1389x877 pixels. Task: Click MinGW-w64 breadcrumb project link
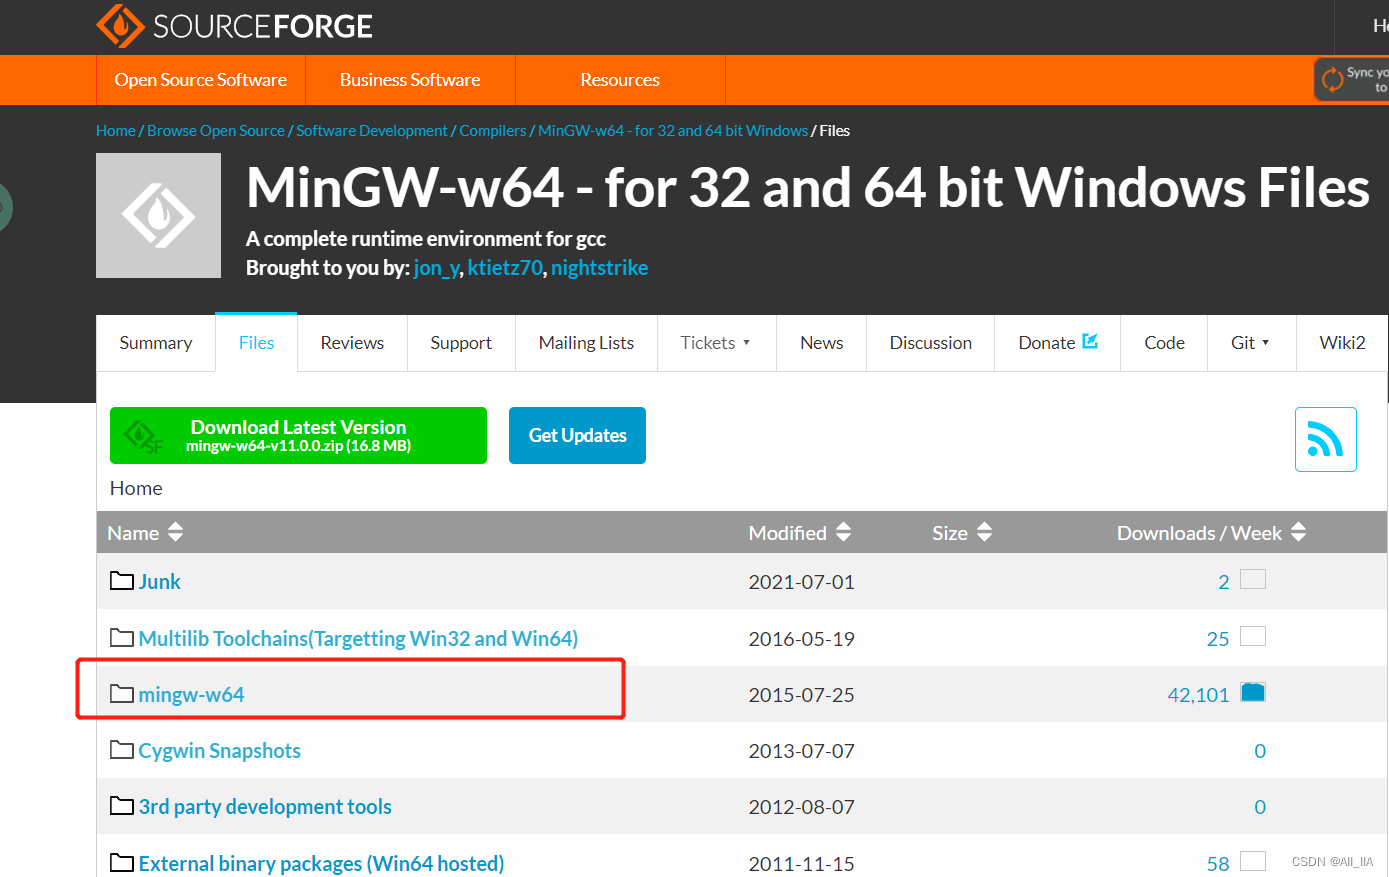point(673,131)
